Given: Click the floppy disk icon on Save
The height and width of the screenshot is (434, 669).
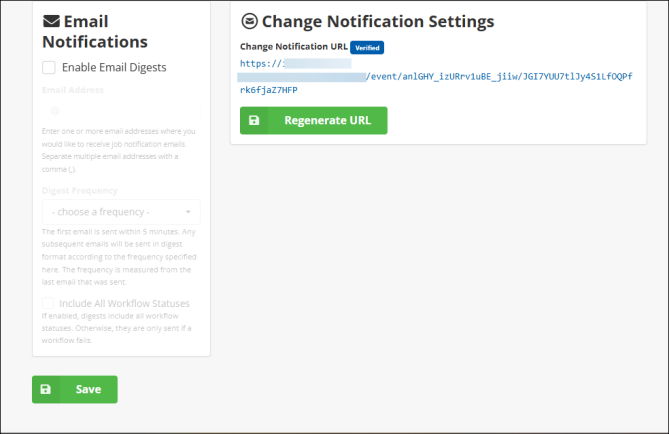Looking at the screenshot, I should (45, 389).
